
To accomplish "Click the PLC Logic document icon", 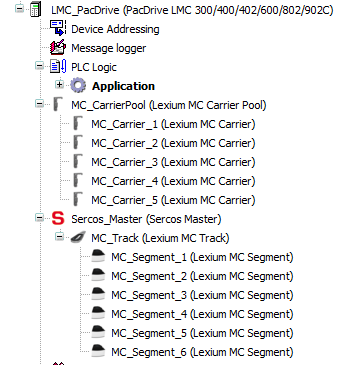I will click(x=58, y=67).
